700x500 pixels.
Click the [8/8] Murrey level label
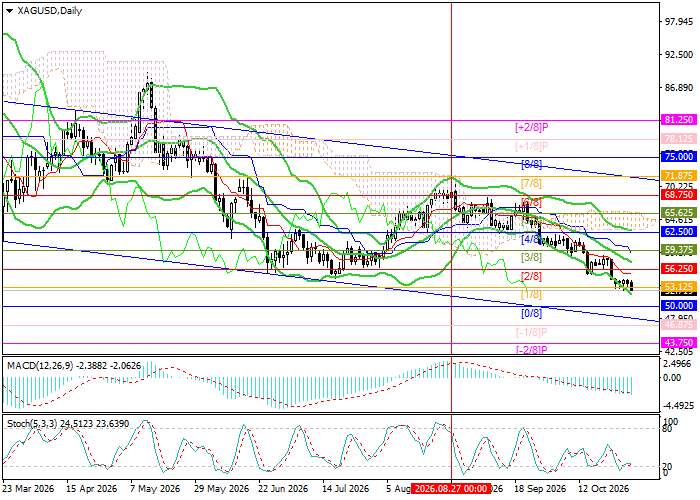coord(531,165)
